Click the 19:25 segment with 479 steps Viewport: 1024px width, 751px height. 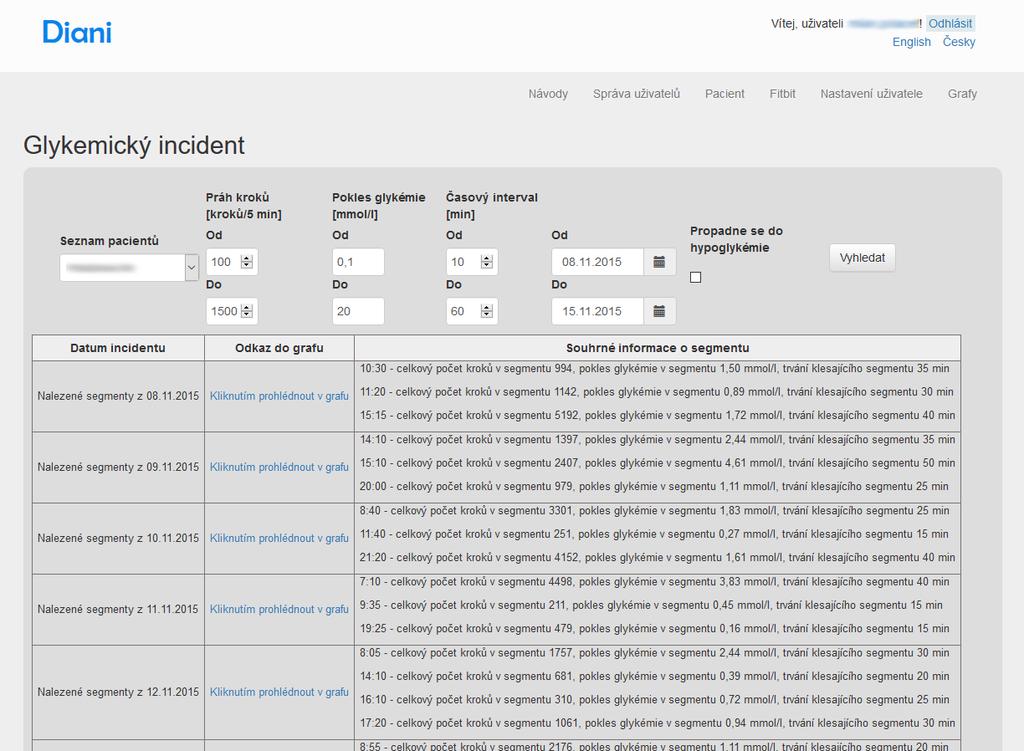(654, 629)
